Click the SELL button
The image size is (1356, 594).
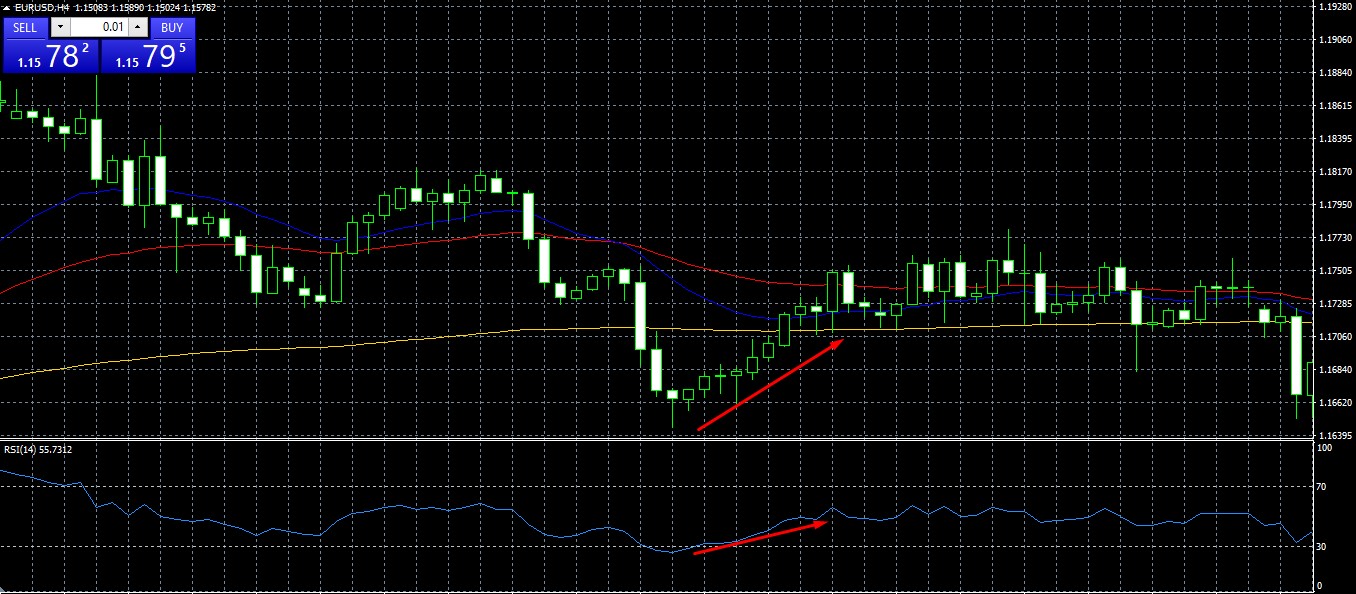[x=25, y=28]
